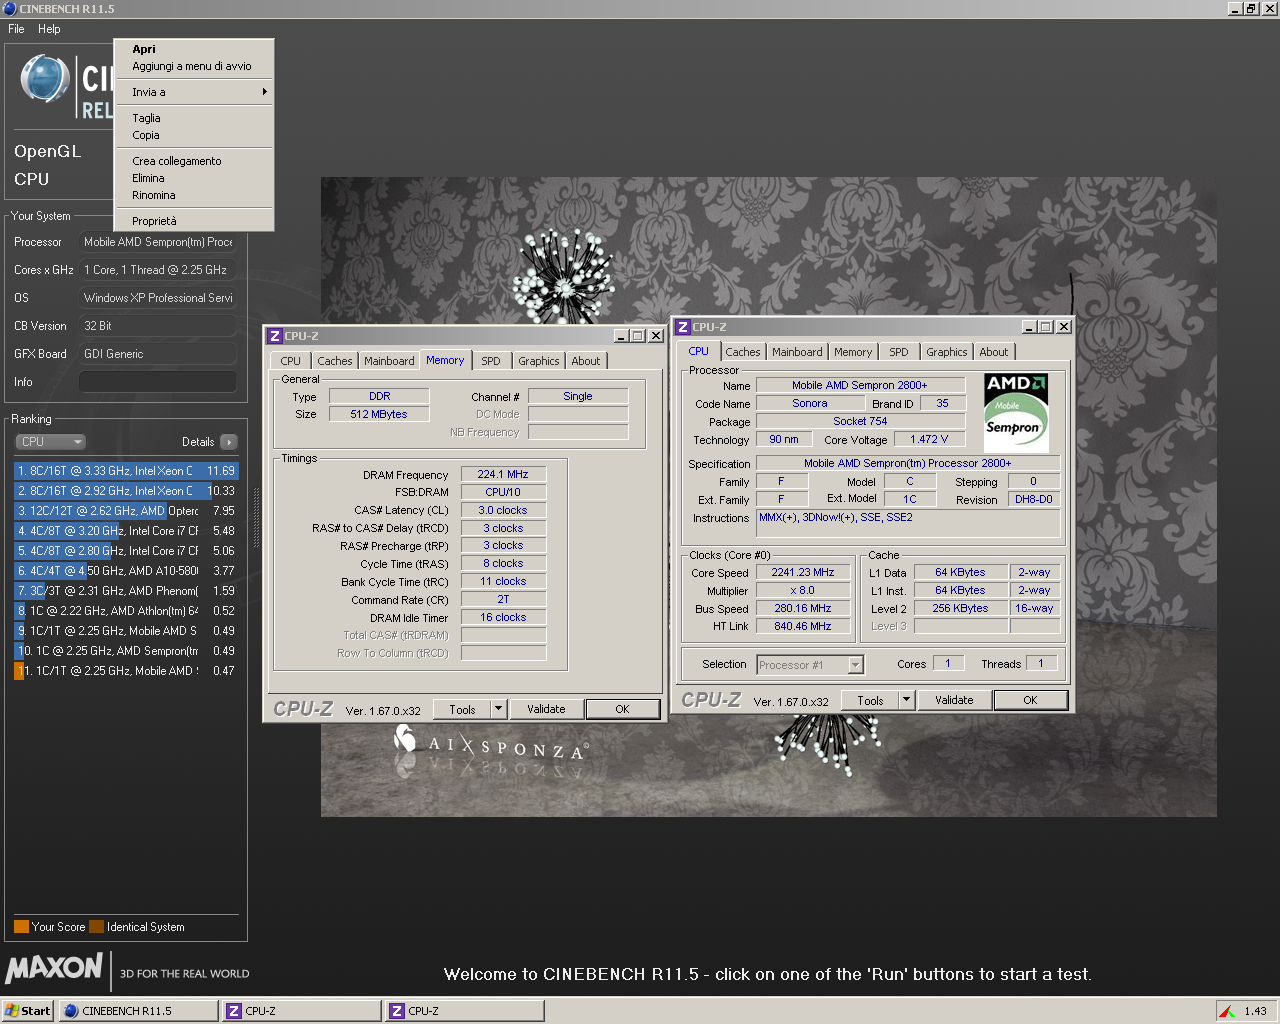
Task: Open Proprietà from context menu
Action: pyautogui.click(x=194, y=221)
